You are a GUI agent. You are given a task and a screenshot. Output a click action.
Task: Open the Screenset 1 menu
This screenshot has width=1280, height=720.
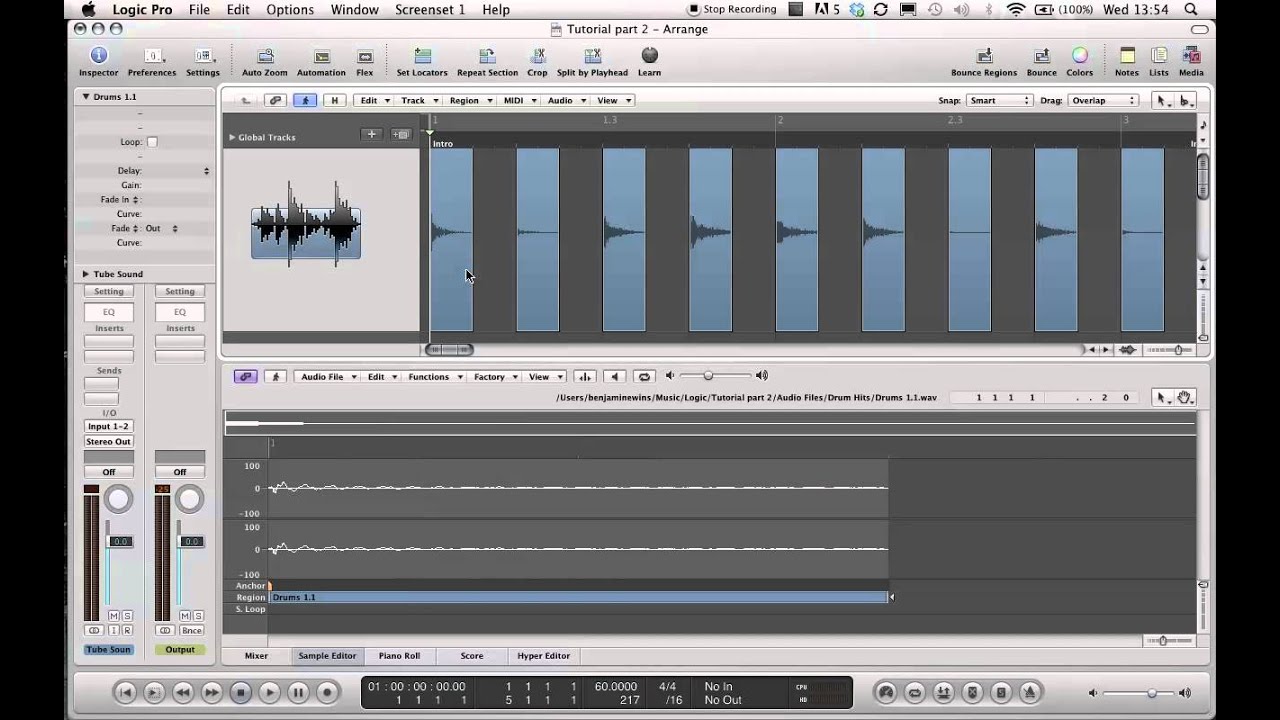430,9
